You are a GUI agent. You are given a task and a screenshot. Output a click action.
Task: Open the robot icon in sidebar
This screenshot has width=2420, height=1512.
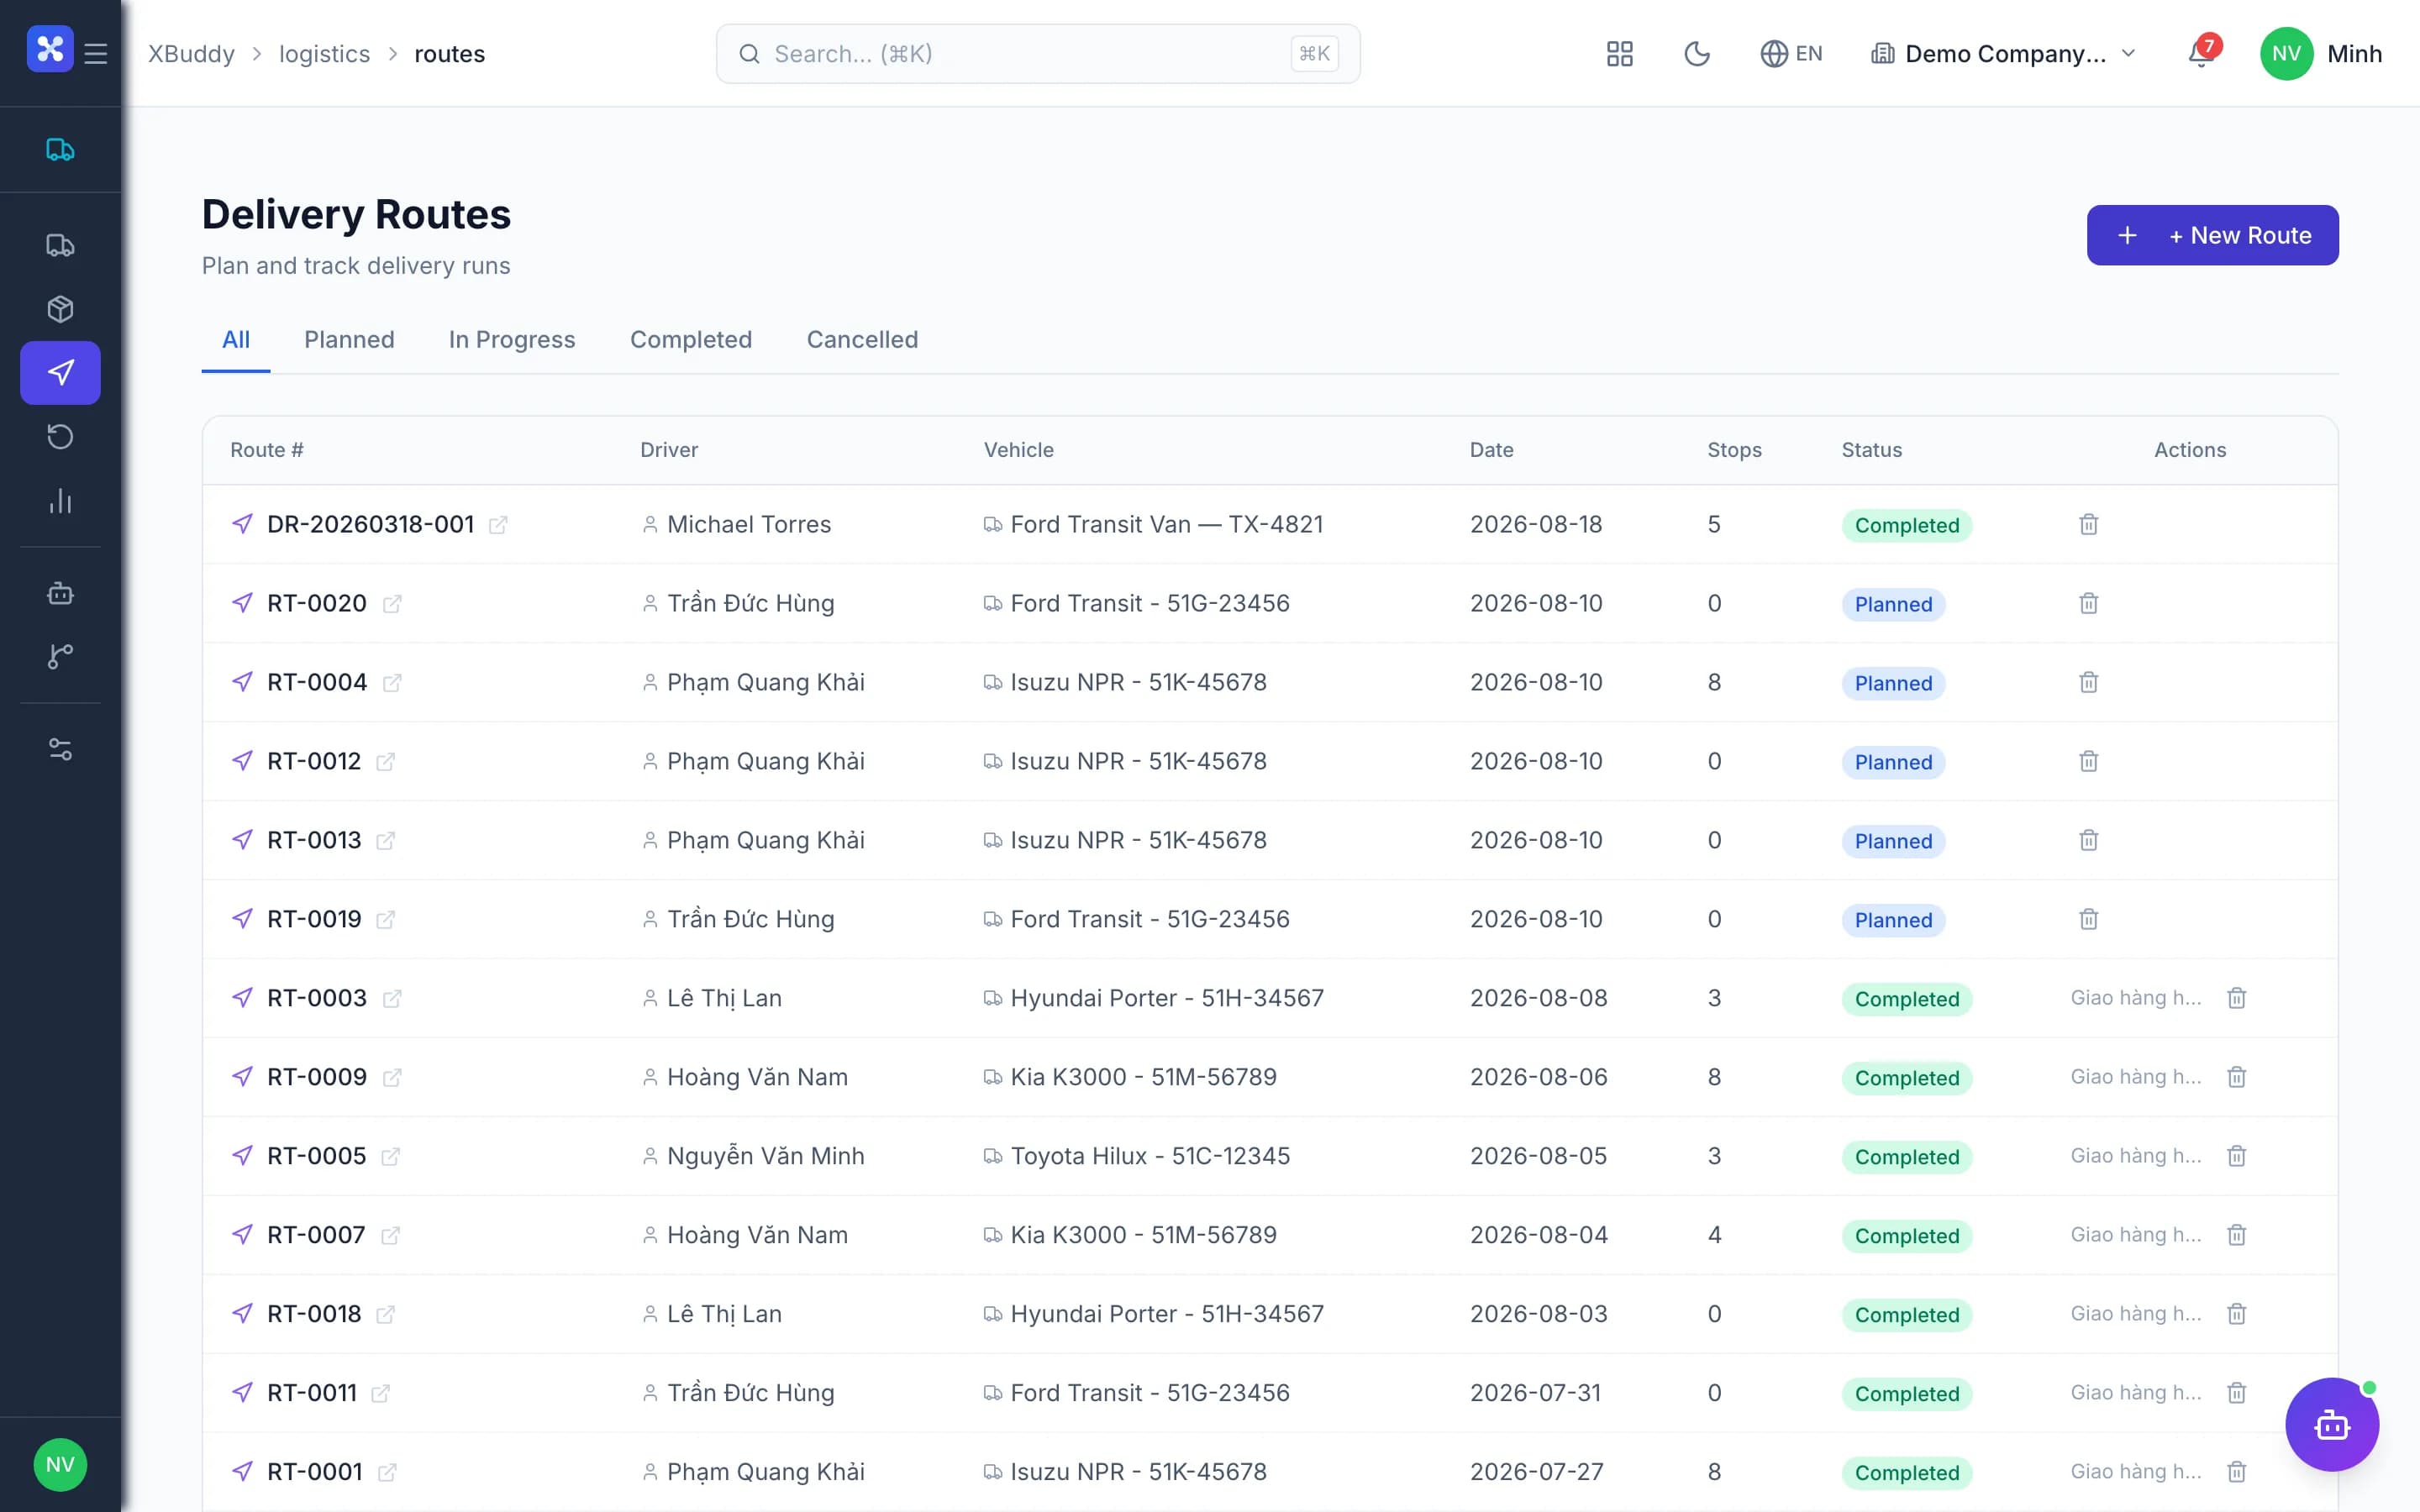pyautogui.click(x=60, y=593)
